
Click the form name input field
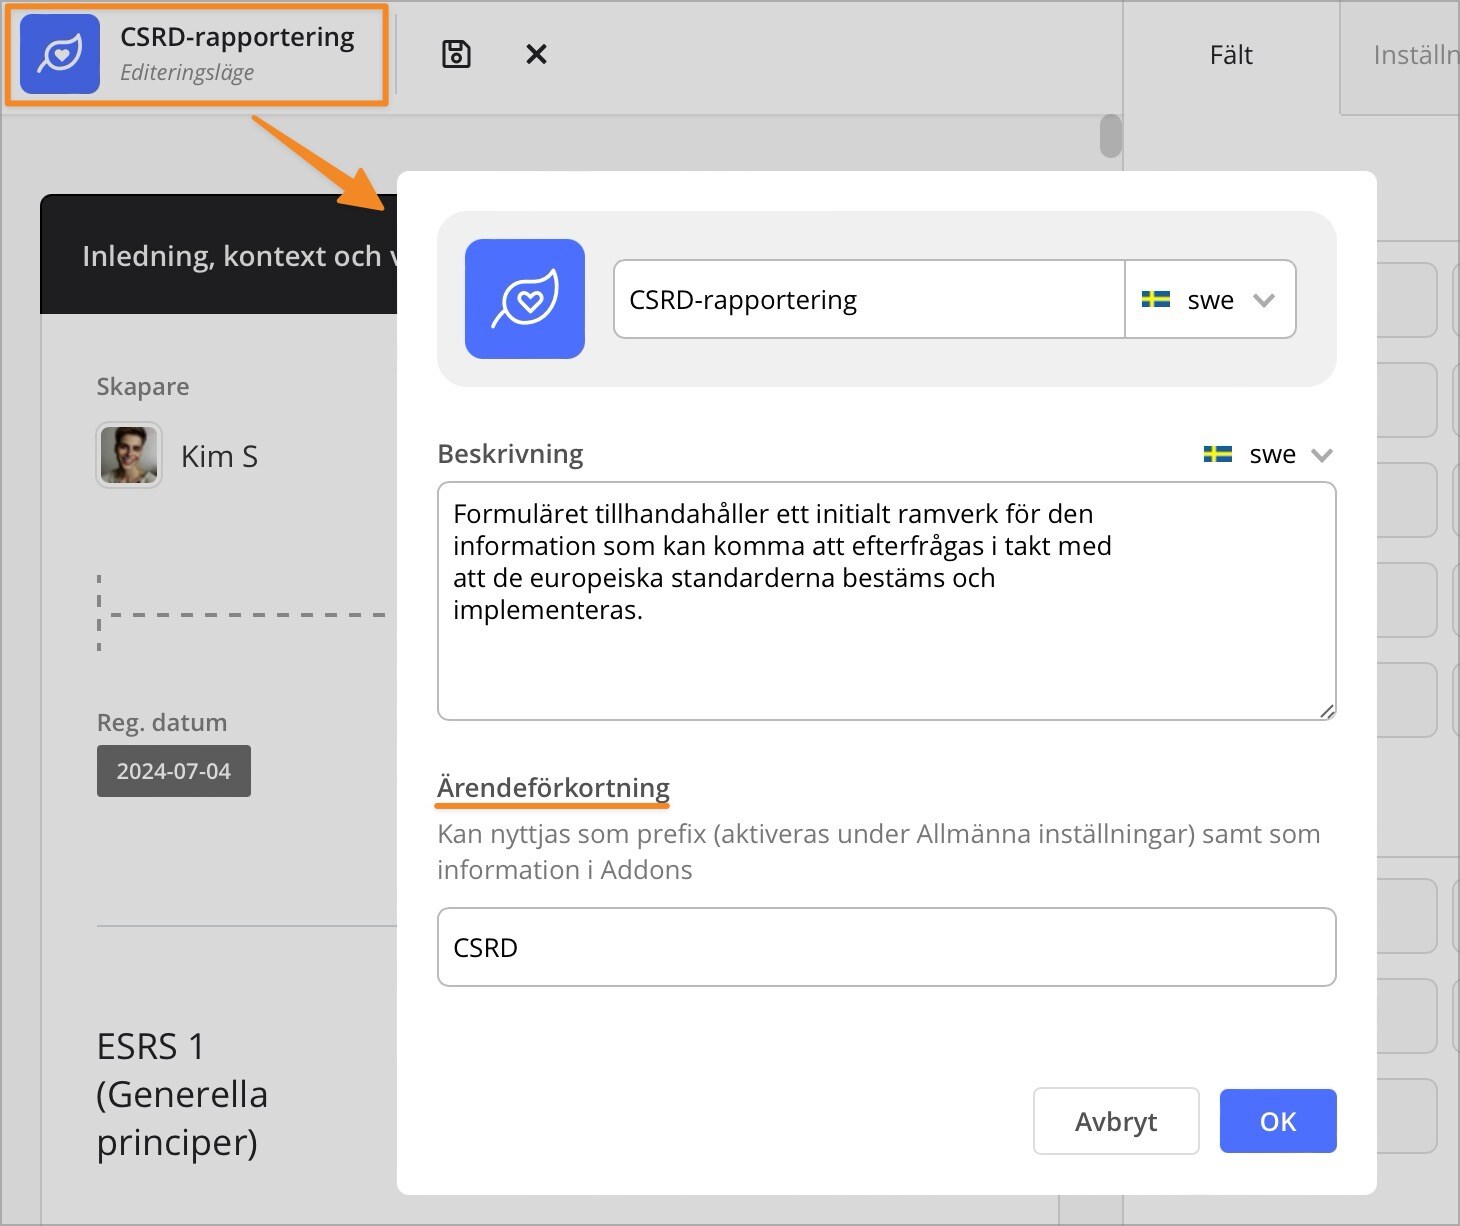tap(868, 300)
